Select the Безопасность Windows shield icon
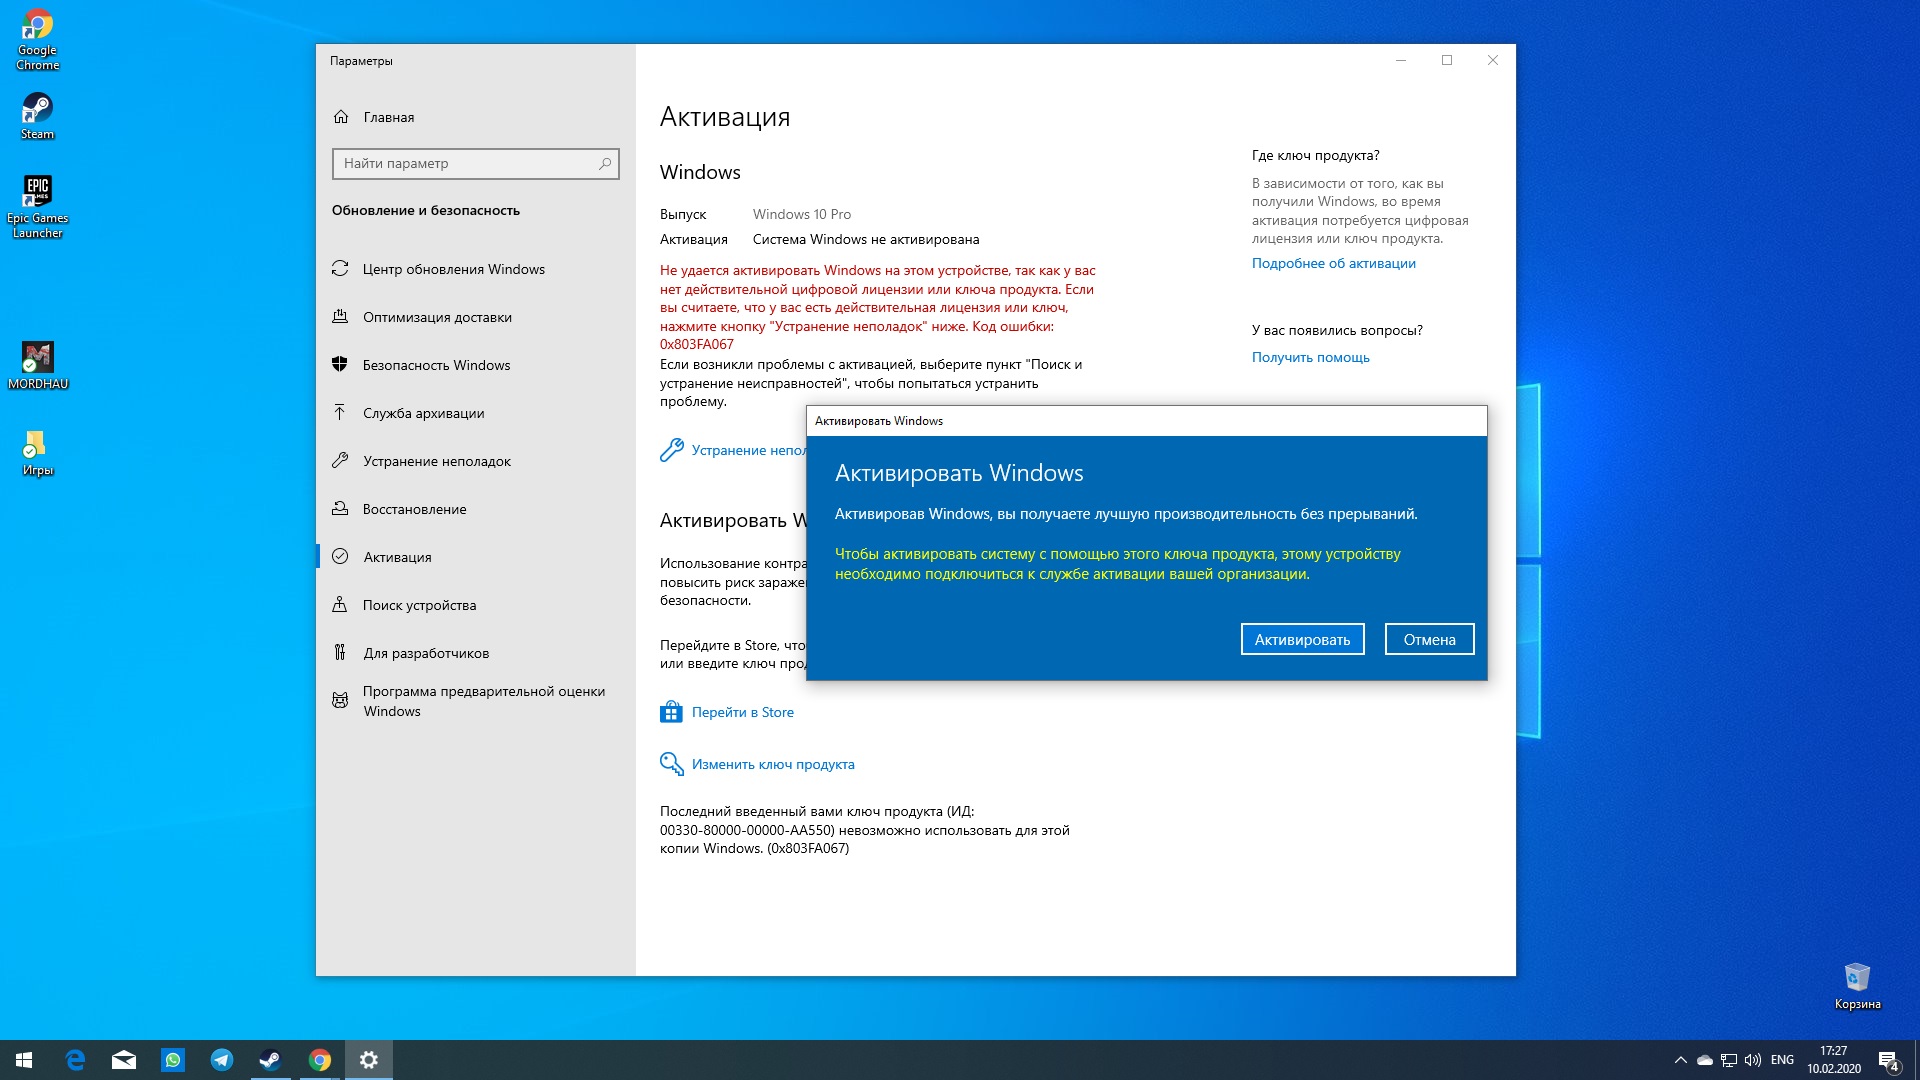The height and width of the screenshot is (1080, 1920). (340, 365)
